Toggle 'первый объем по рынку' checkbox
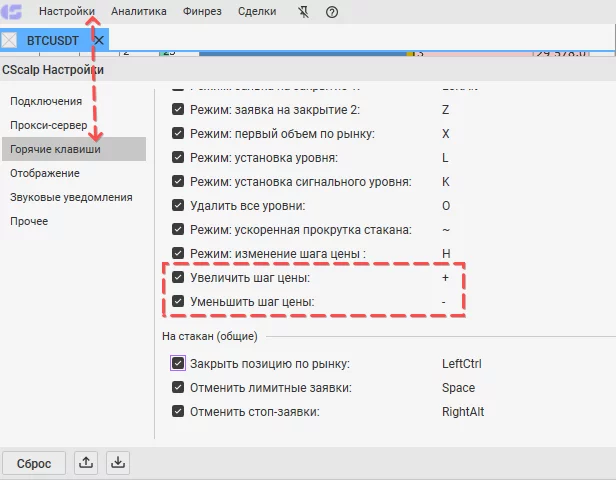 (178, 133)
